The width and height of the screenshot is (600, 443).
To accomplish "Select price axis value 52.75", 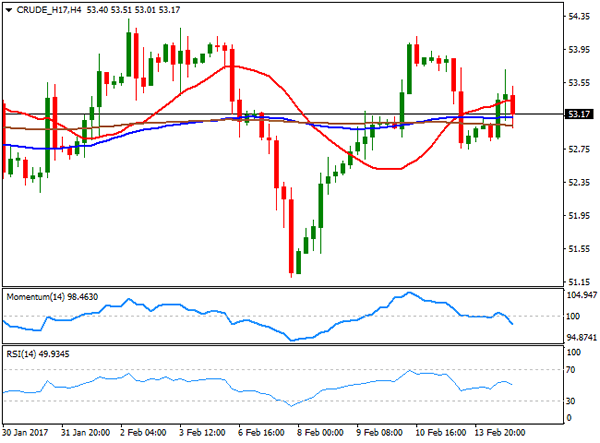I will (579, 149).
